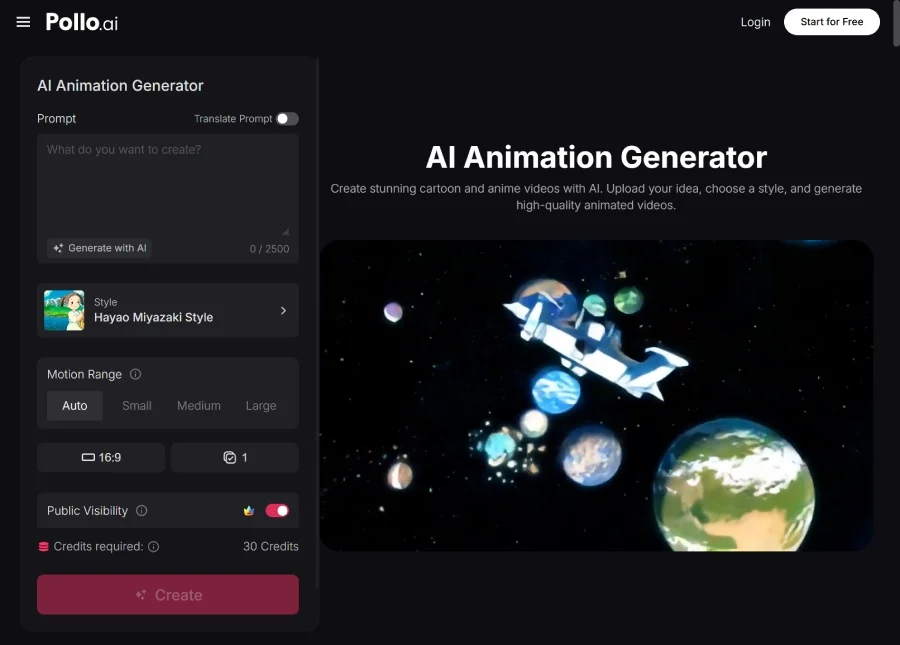Open the Style selector chevron

283,310
